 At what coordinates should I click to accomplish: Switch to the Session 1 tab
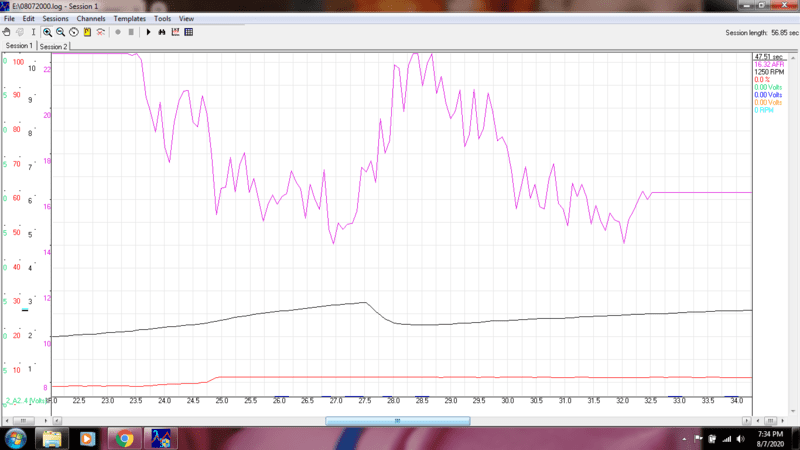pos(19,46)
